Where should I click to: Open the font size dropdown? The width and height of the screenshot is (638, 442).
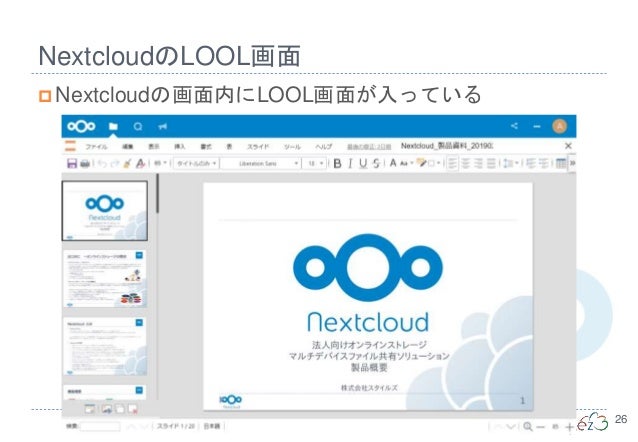[x=315, y=163]
